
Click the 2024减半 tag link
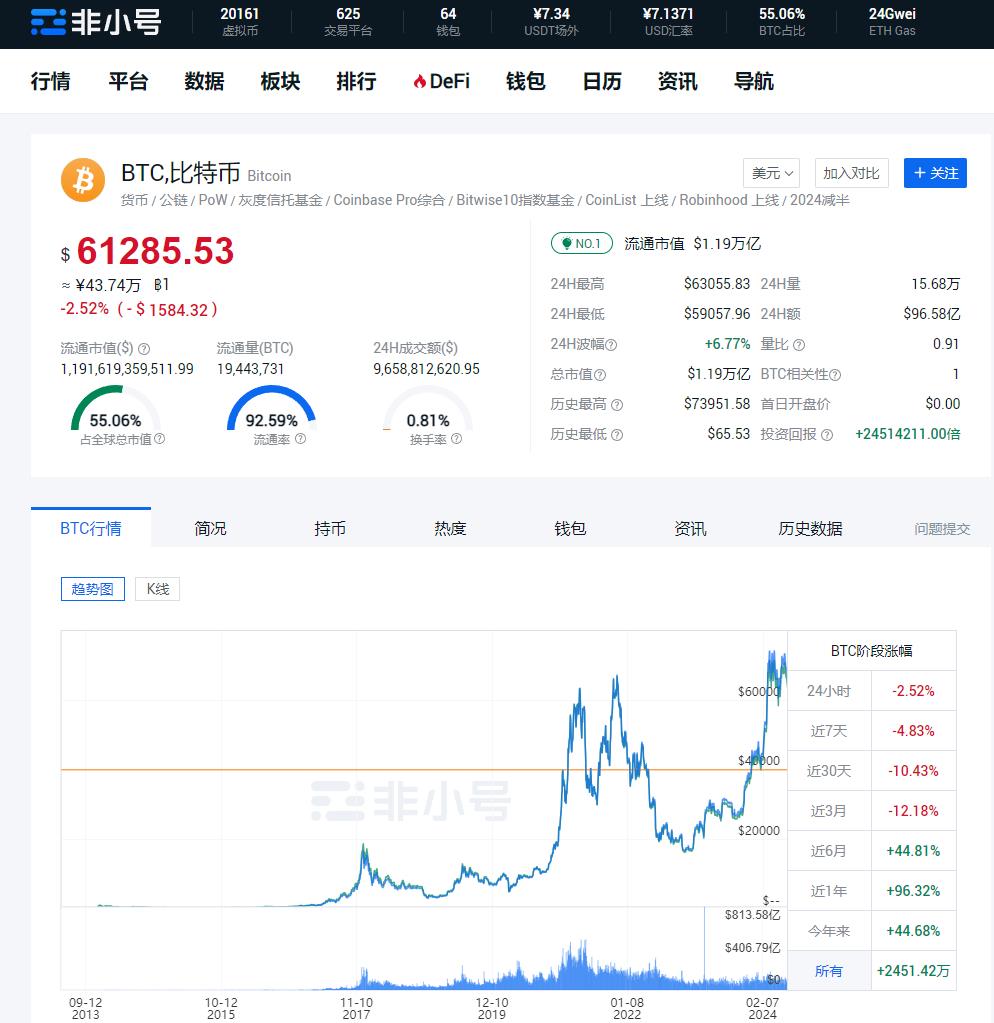tap(820, 200)
